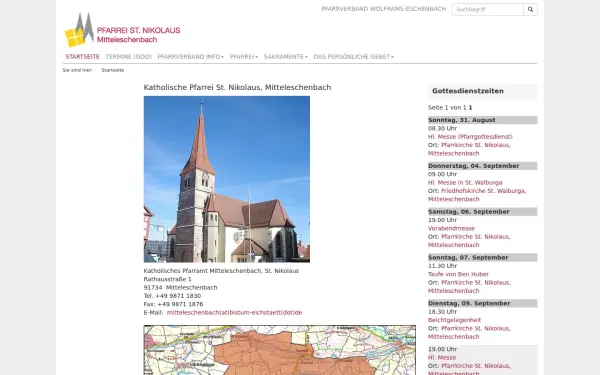
Task: Click the Rathausstraße 1 address line
Action: tap(167, 279)
